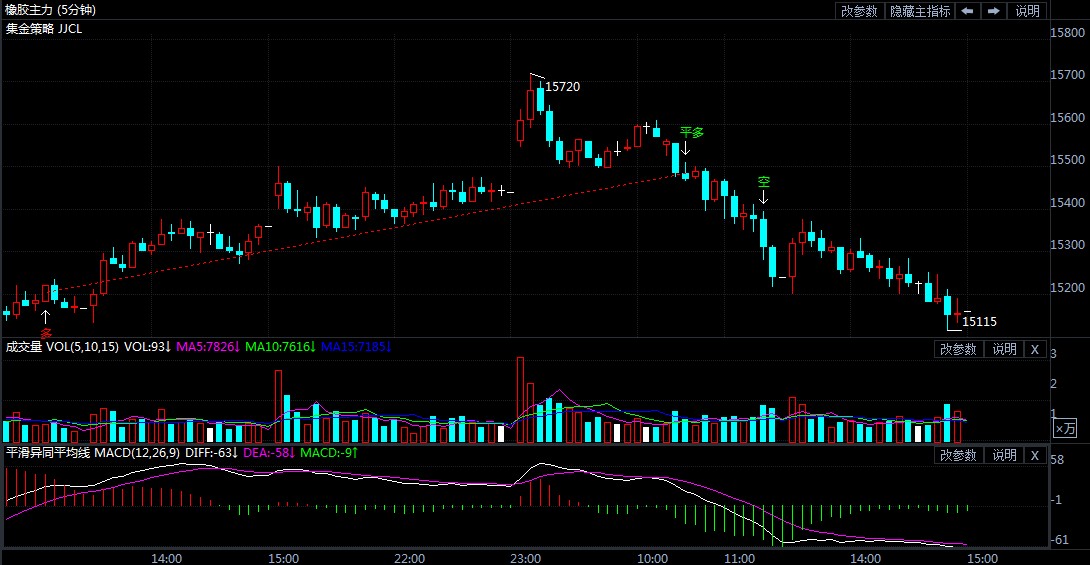The width and height of the screenshot is (1090, 565).
Task: Close the volume indicator panel
Action: [1034, 349]
